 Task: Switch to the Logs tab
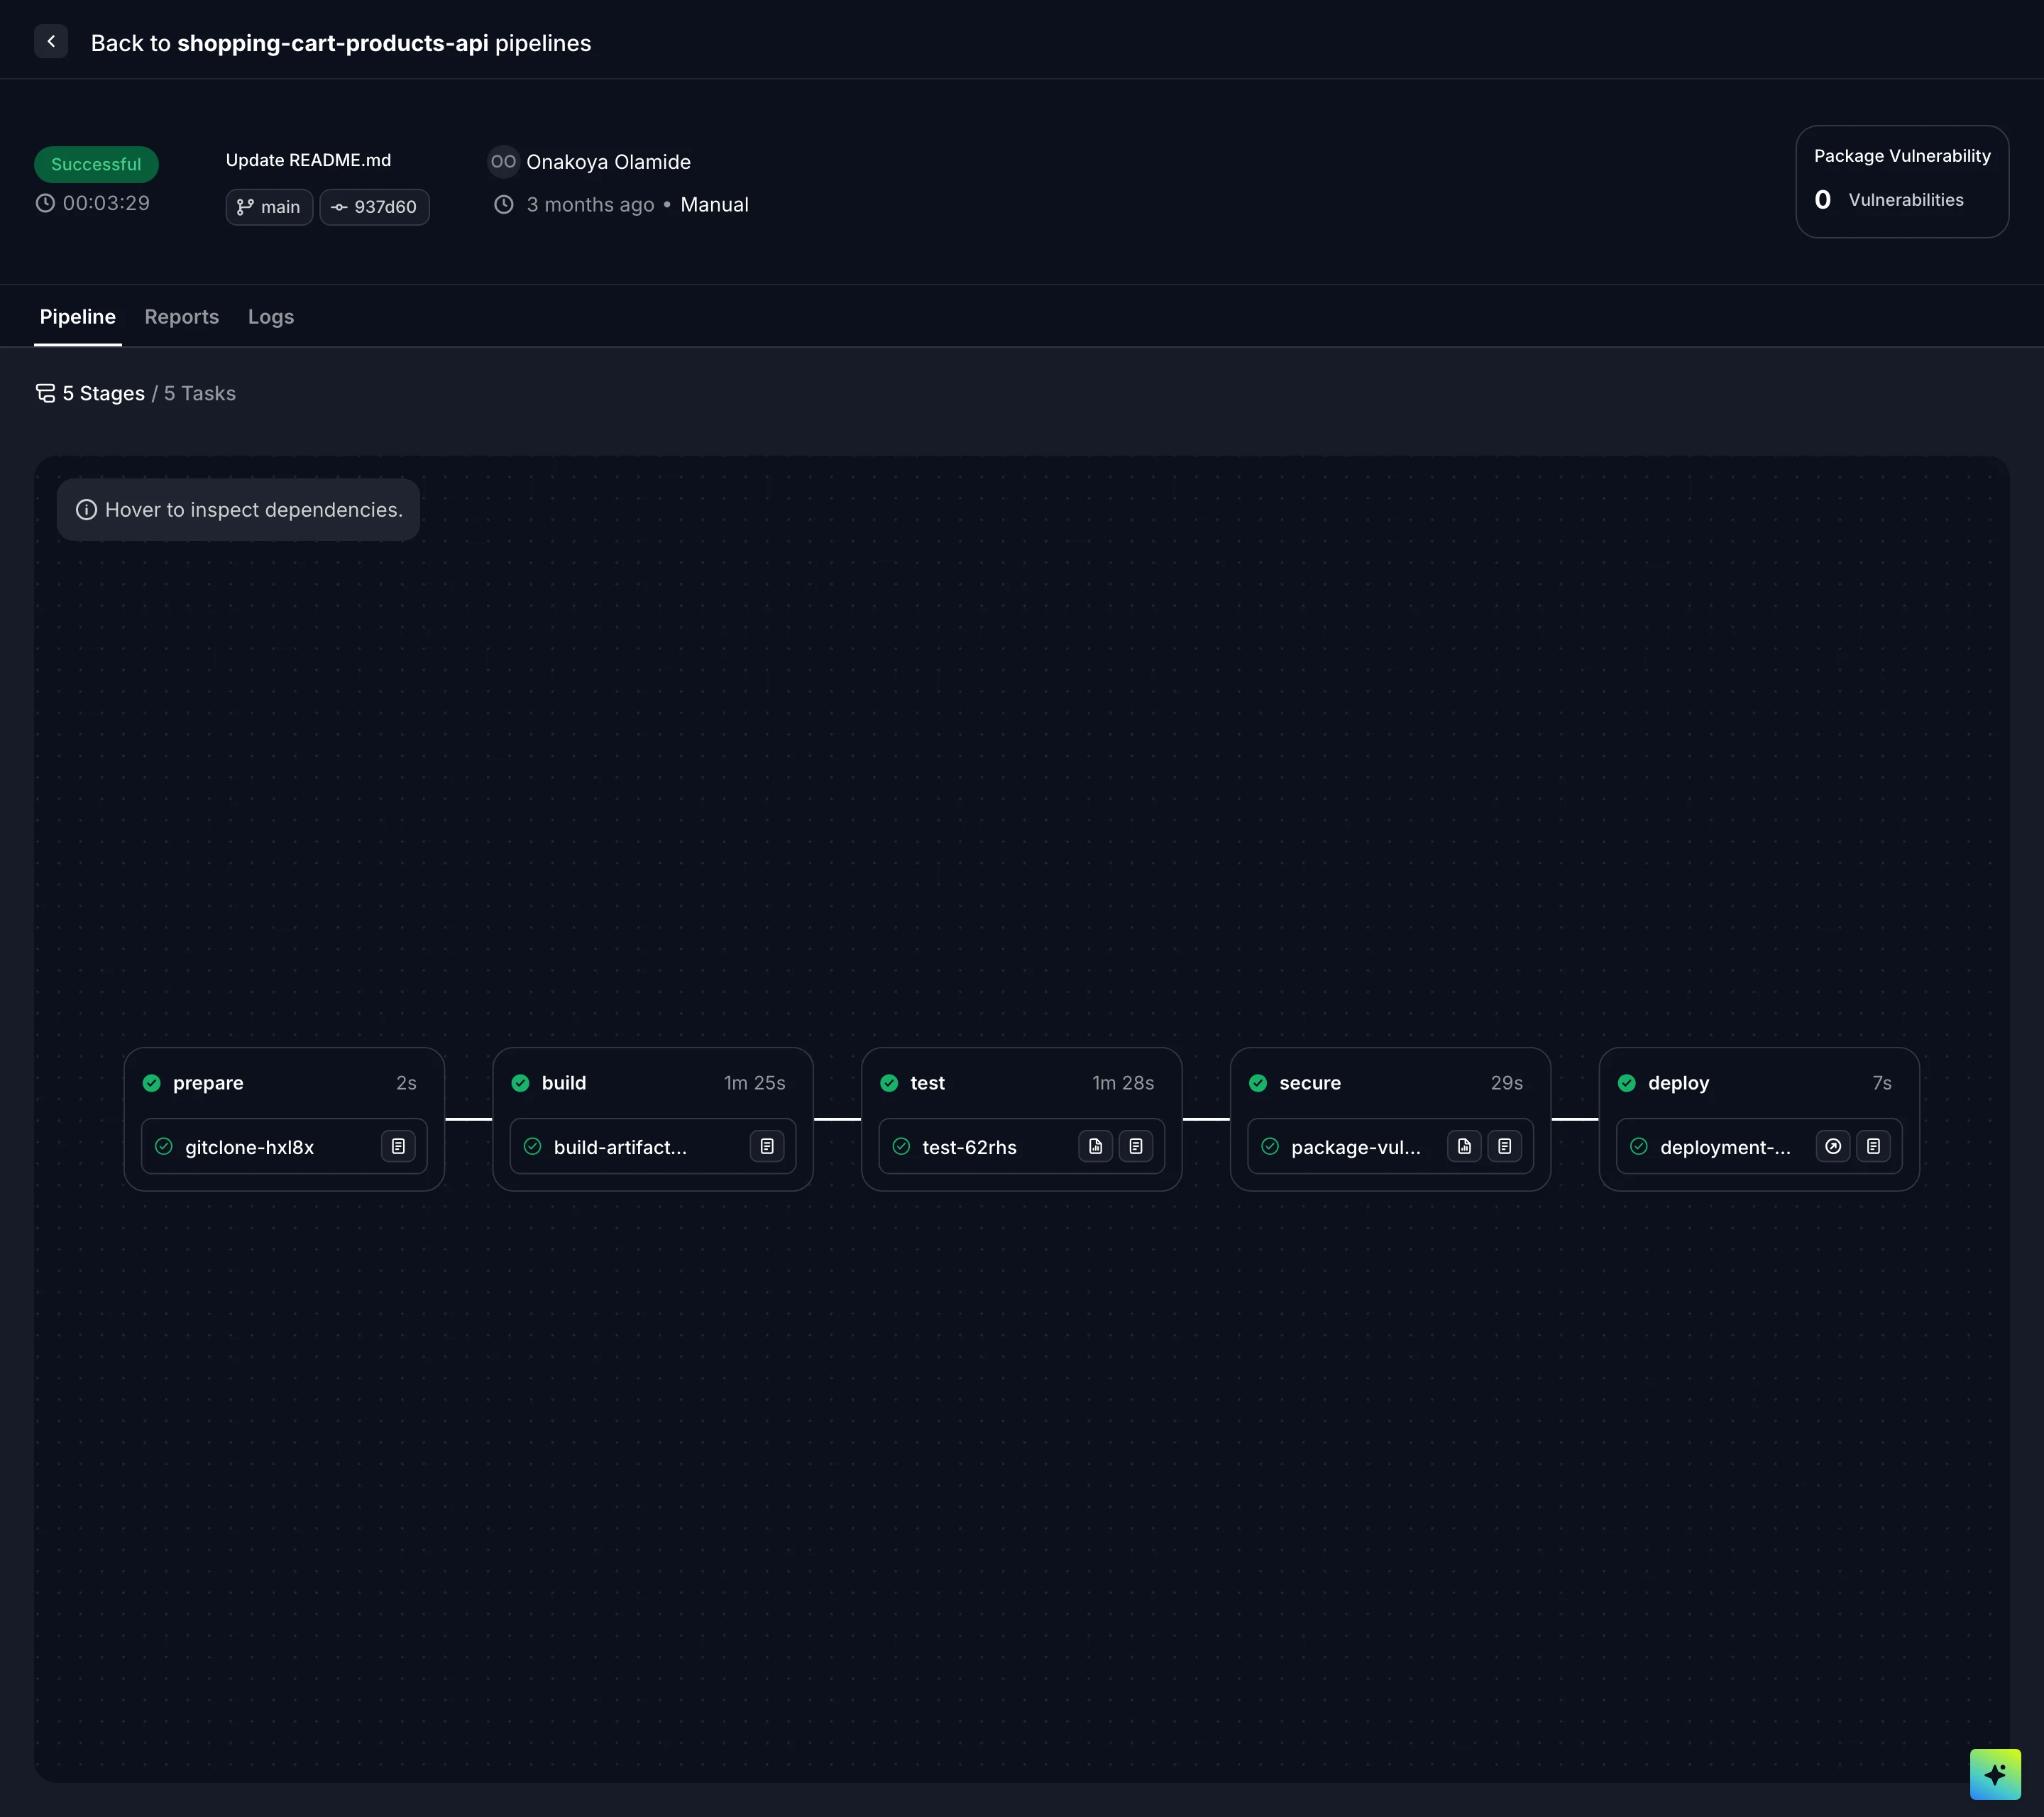(271, 317)
